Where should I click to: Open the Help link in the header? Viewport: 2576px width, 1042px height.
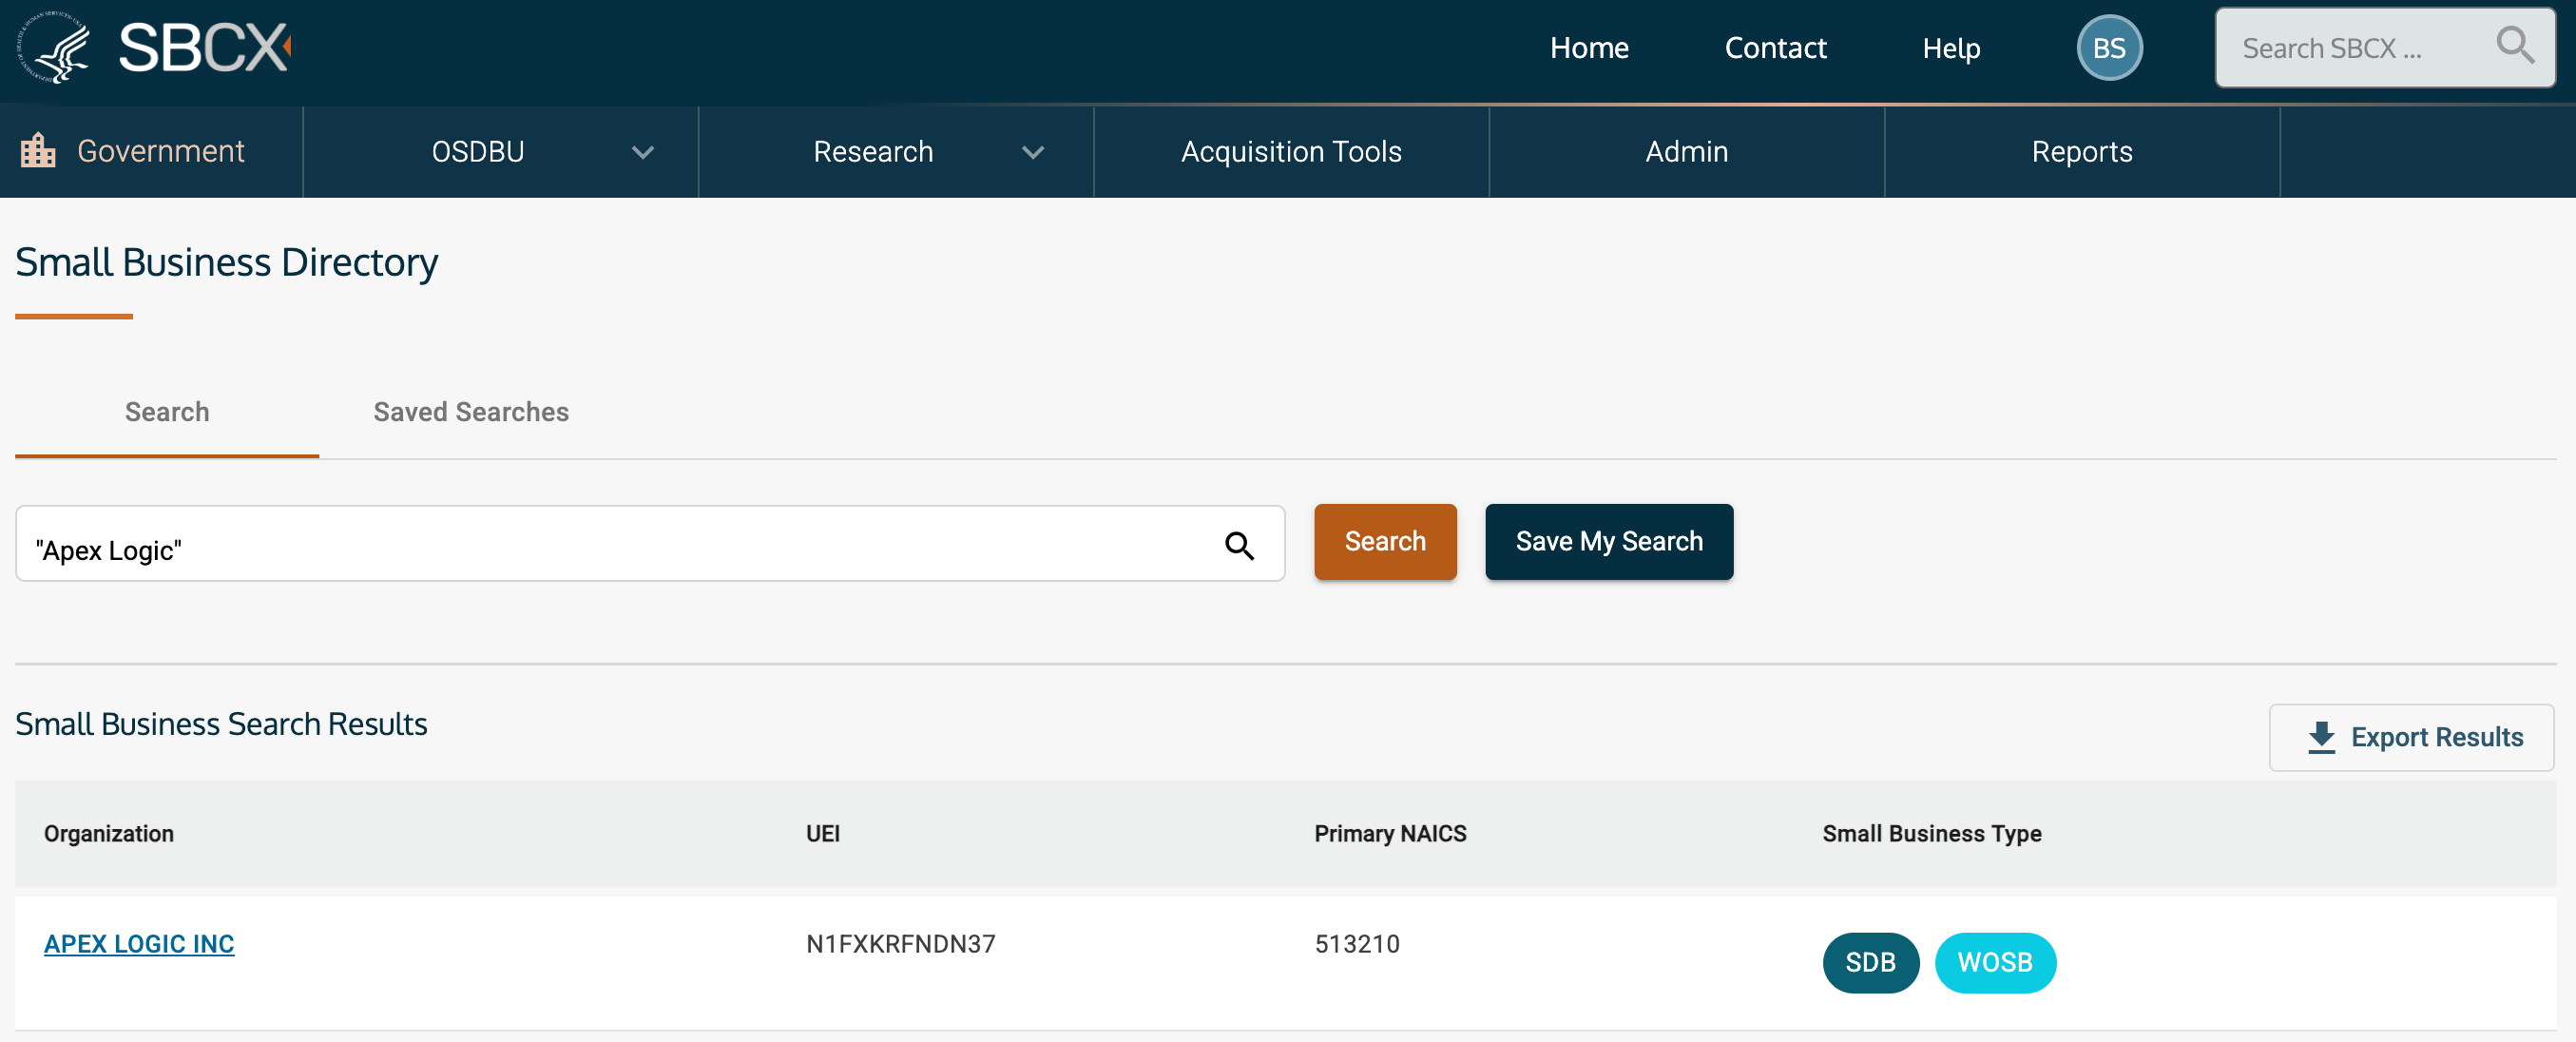click(1950, 48)
